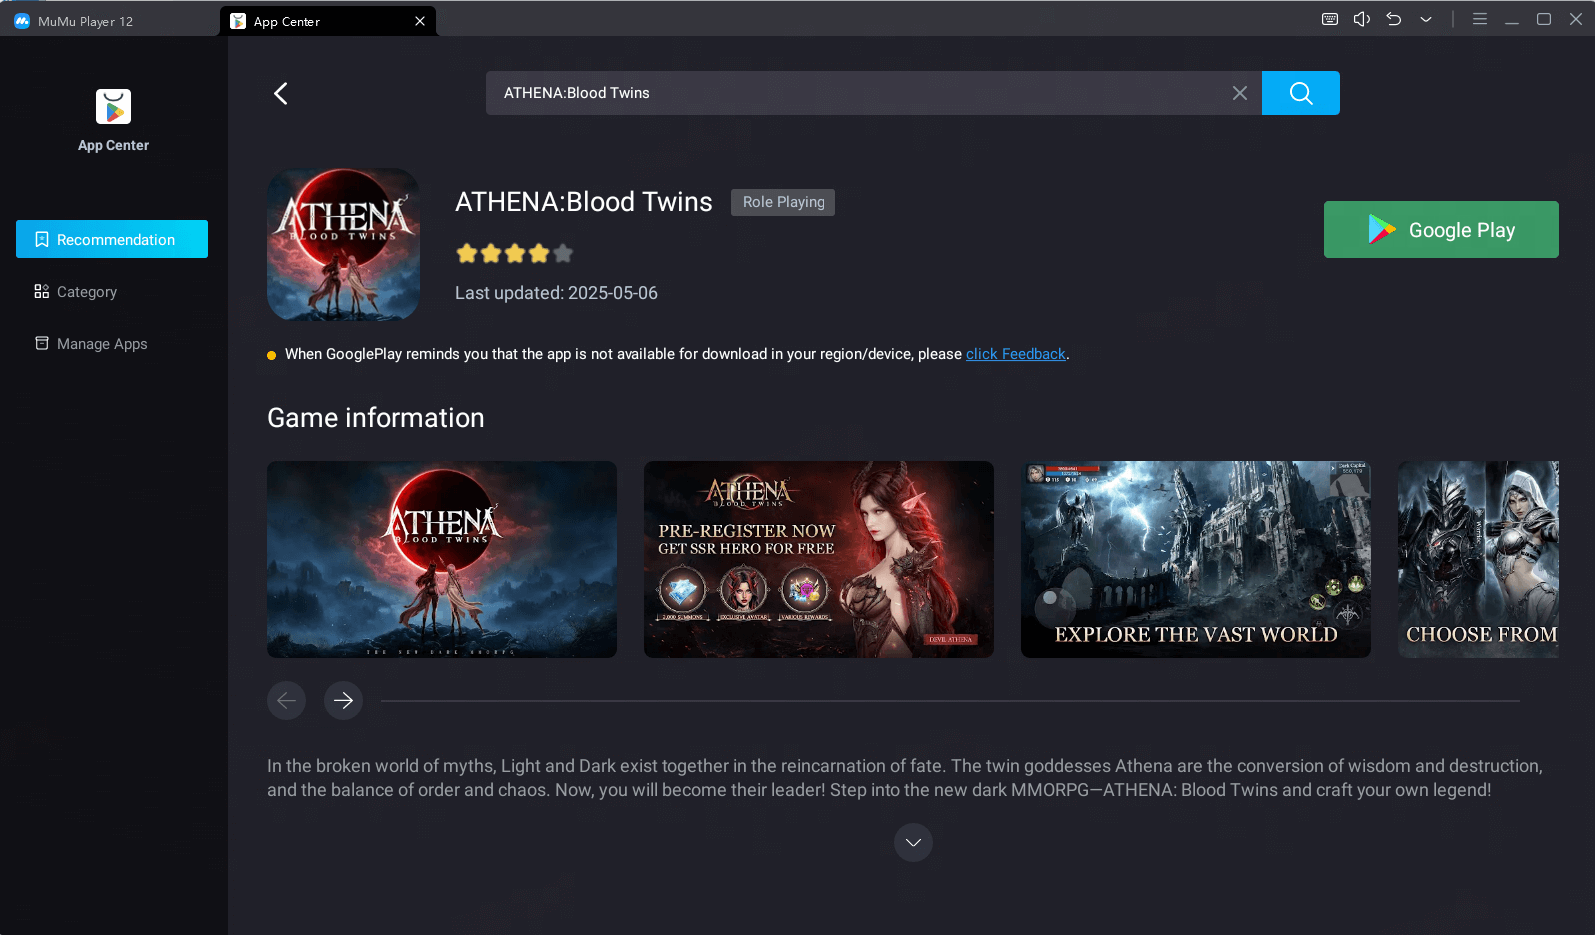Click the green Google Play button
The image size is (1595, 935).
point(1441,230)
